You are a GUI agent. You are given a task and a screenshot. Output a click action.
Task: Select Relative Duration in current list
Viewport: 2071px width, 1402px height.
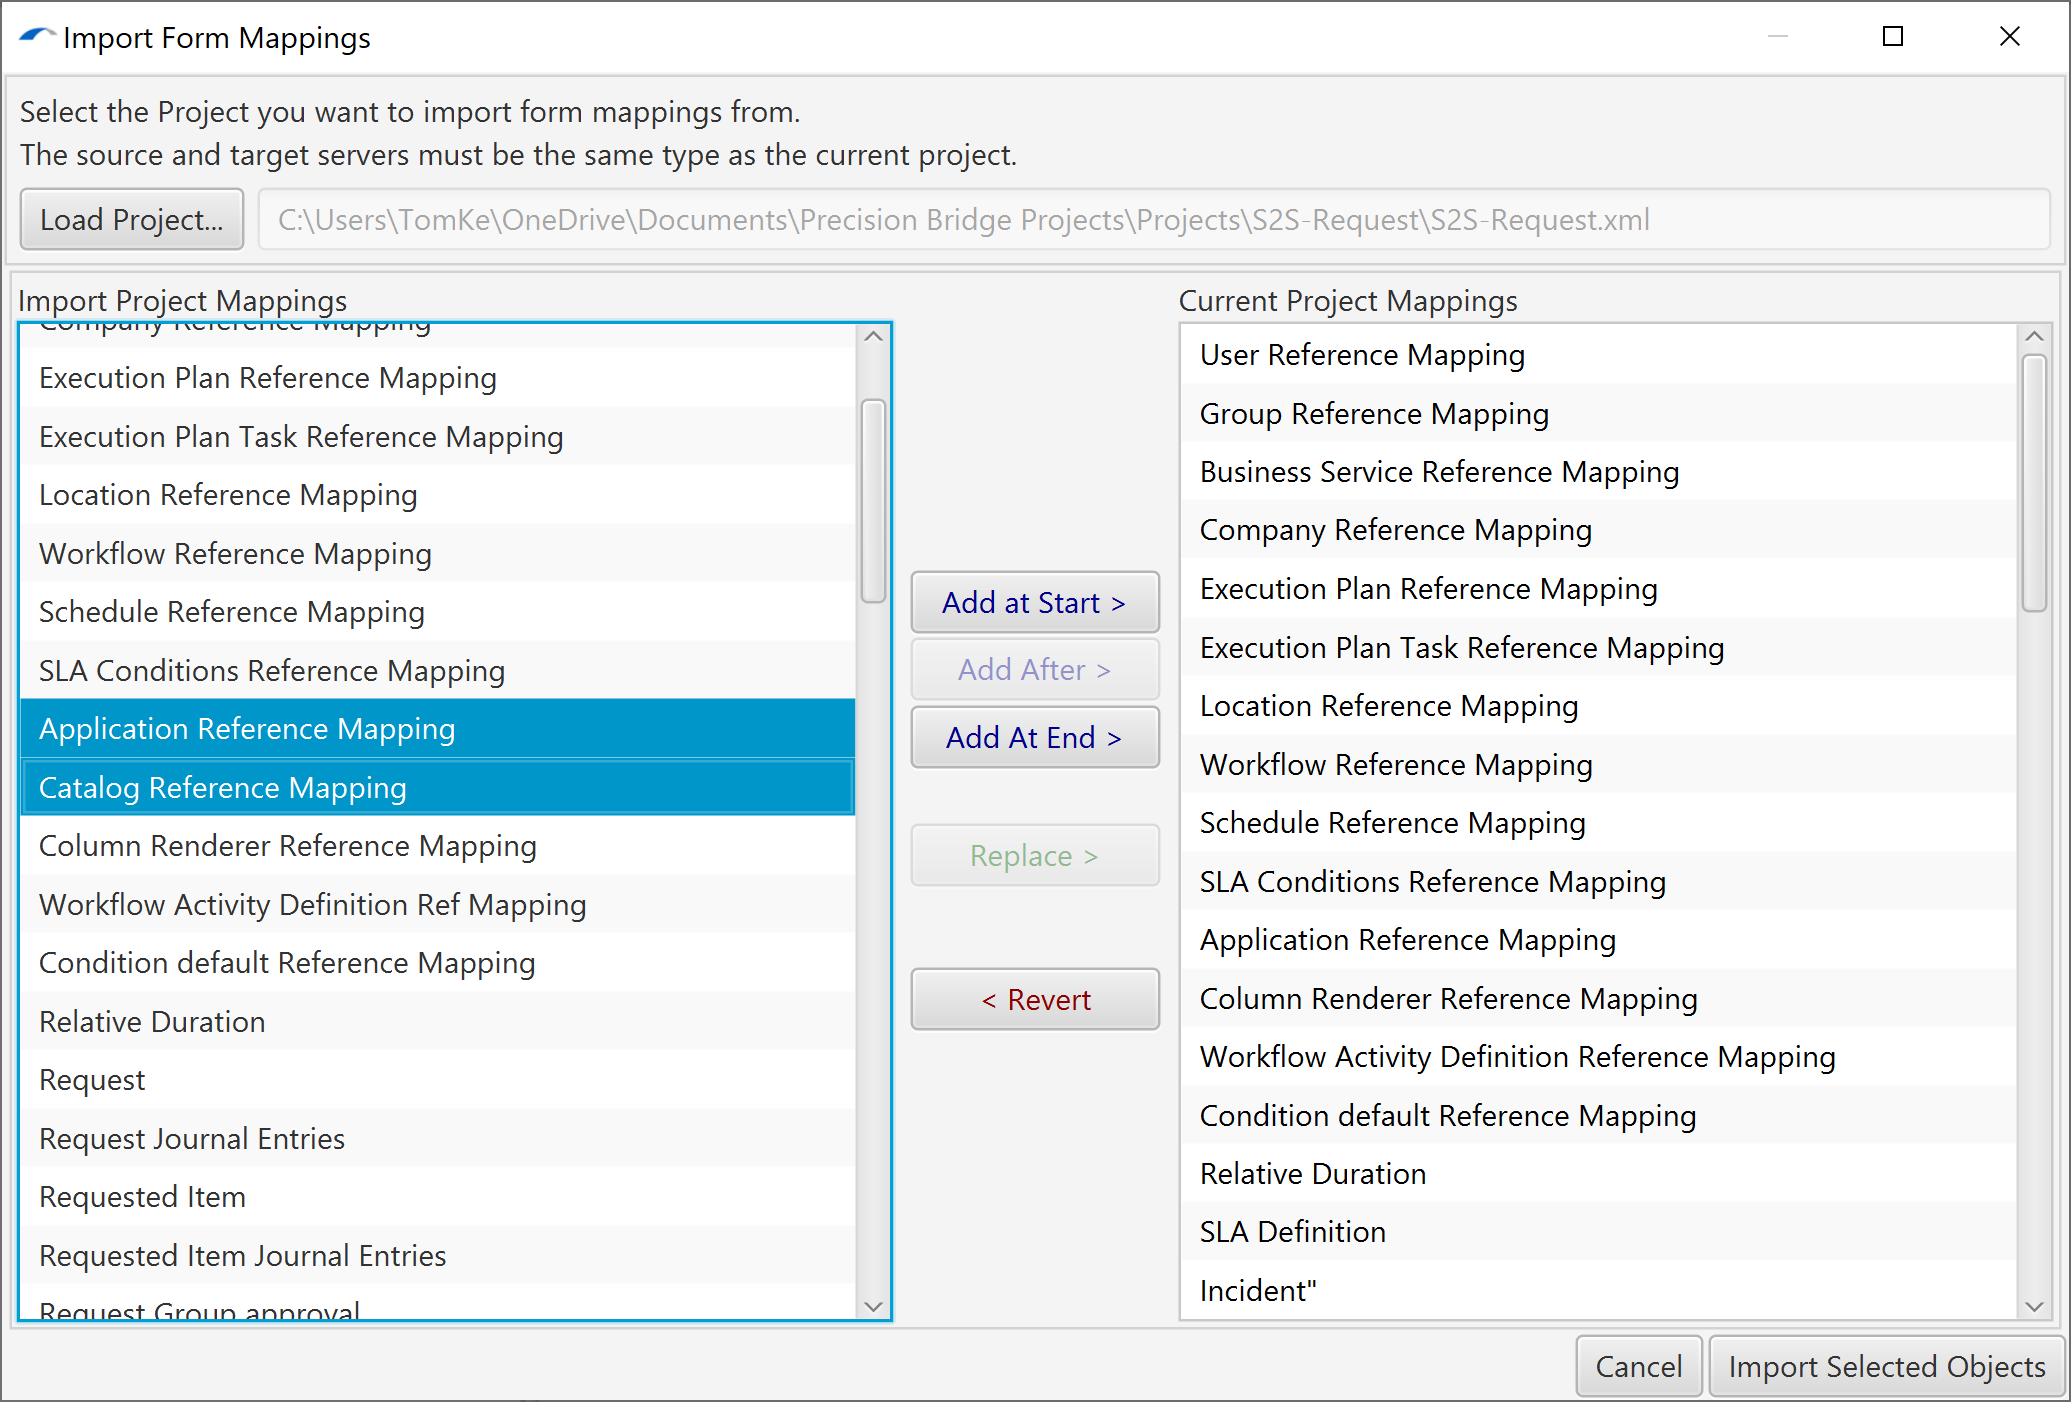point(1599,1174)
